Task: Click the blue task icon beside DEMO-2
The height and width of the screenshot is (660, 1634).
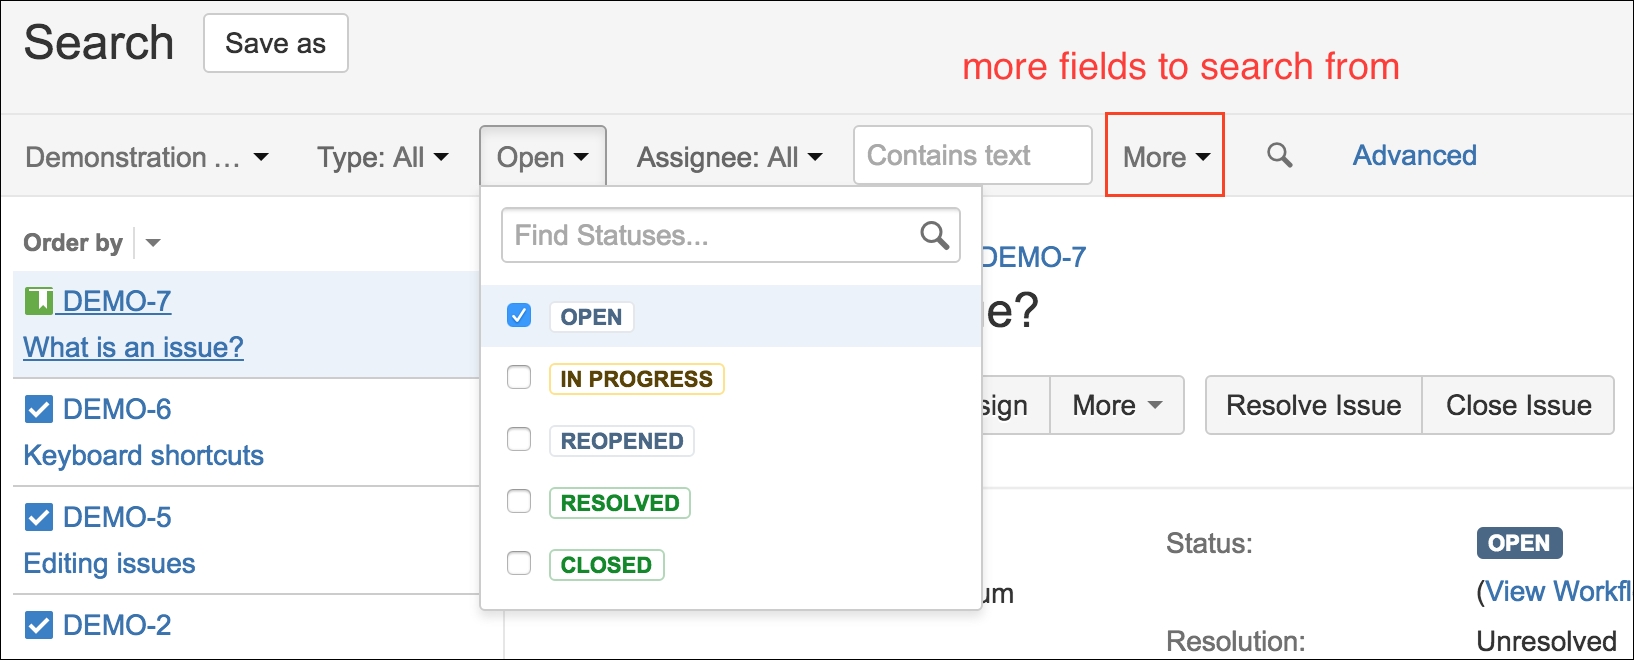Action: 38,625
